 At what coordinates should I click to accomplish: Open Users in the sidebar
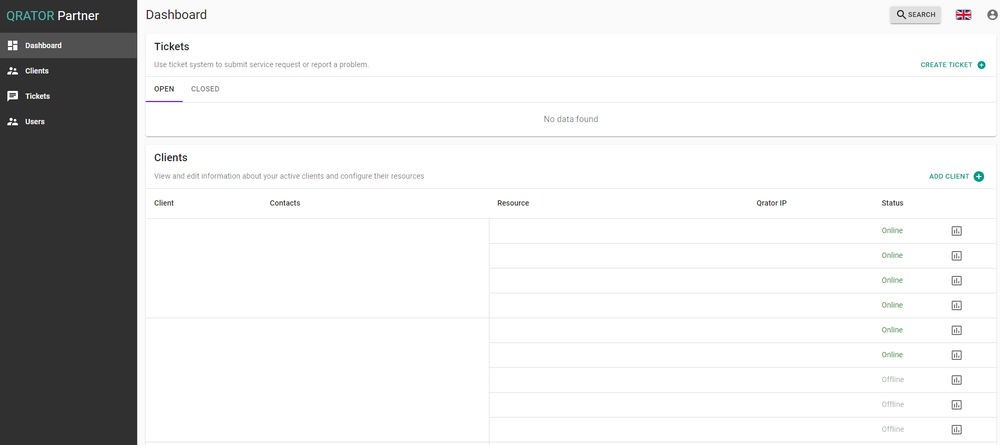pyautogui.click(x=68, y=121)
